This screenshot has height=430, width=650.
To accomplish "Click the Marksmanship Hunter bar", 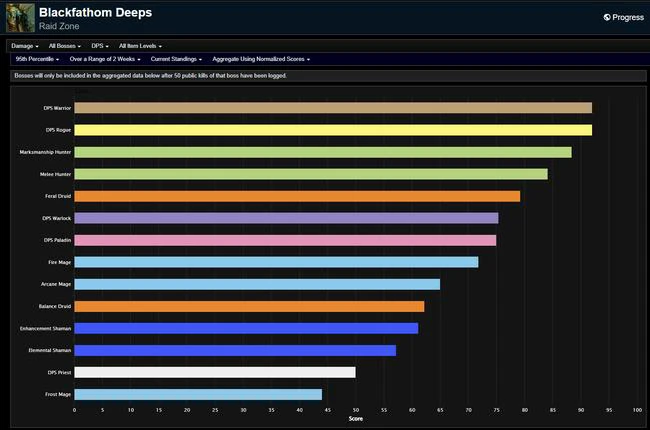I will point(323,152).
